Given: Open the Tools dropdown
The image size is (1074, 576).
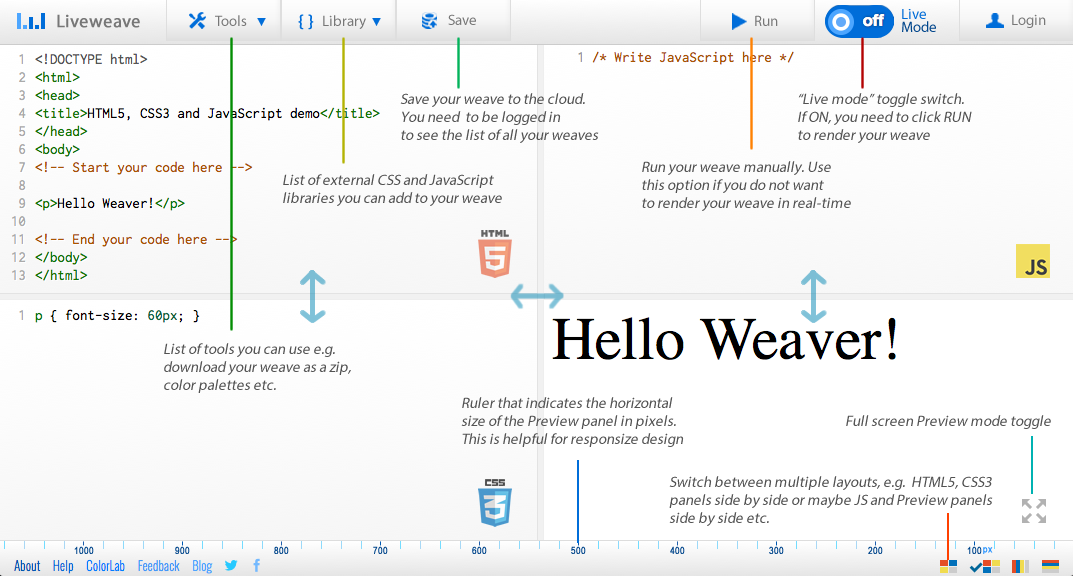Looking at the screenshot, I should pos(224,20).
